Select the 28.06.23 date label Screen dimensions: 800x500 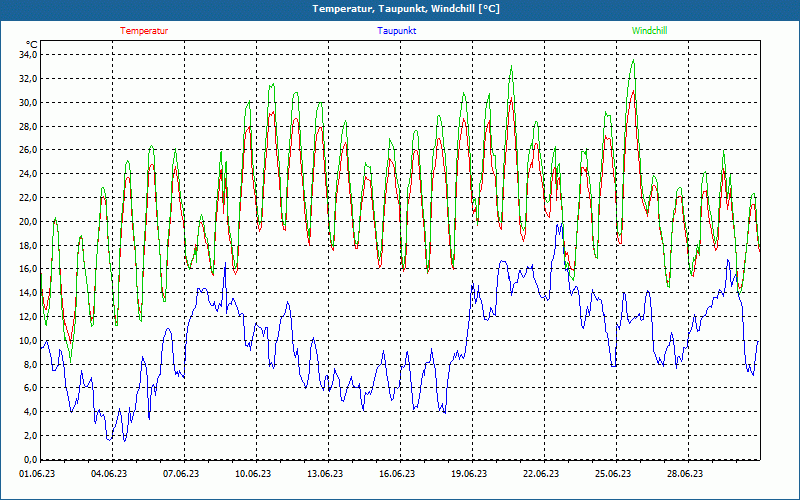pos(685,473)
